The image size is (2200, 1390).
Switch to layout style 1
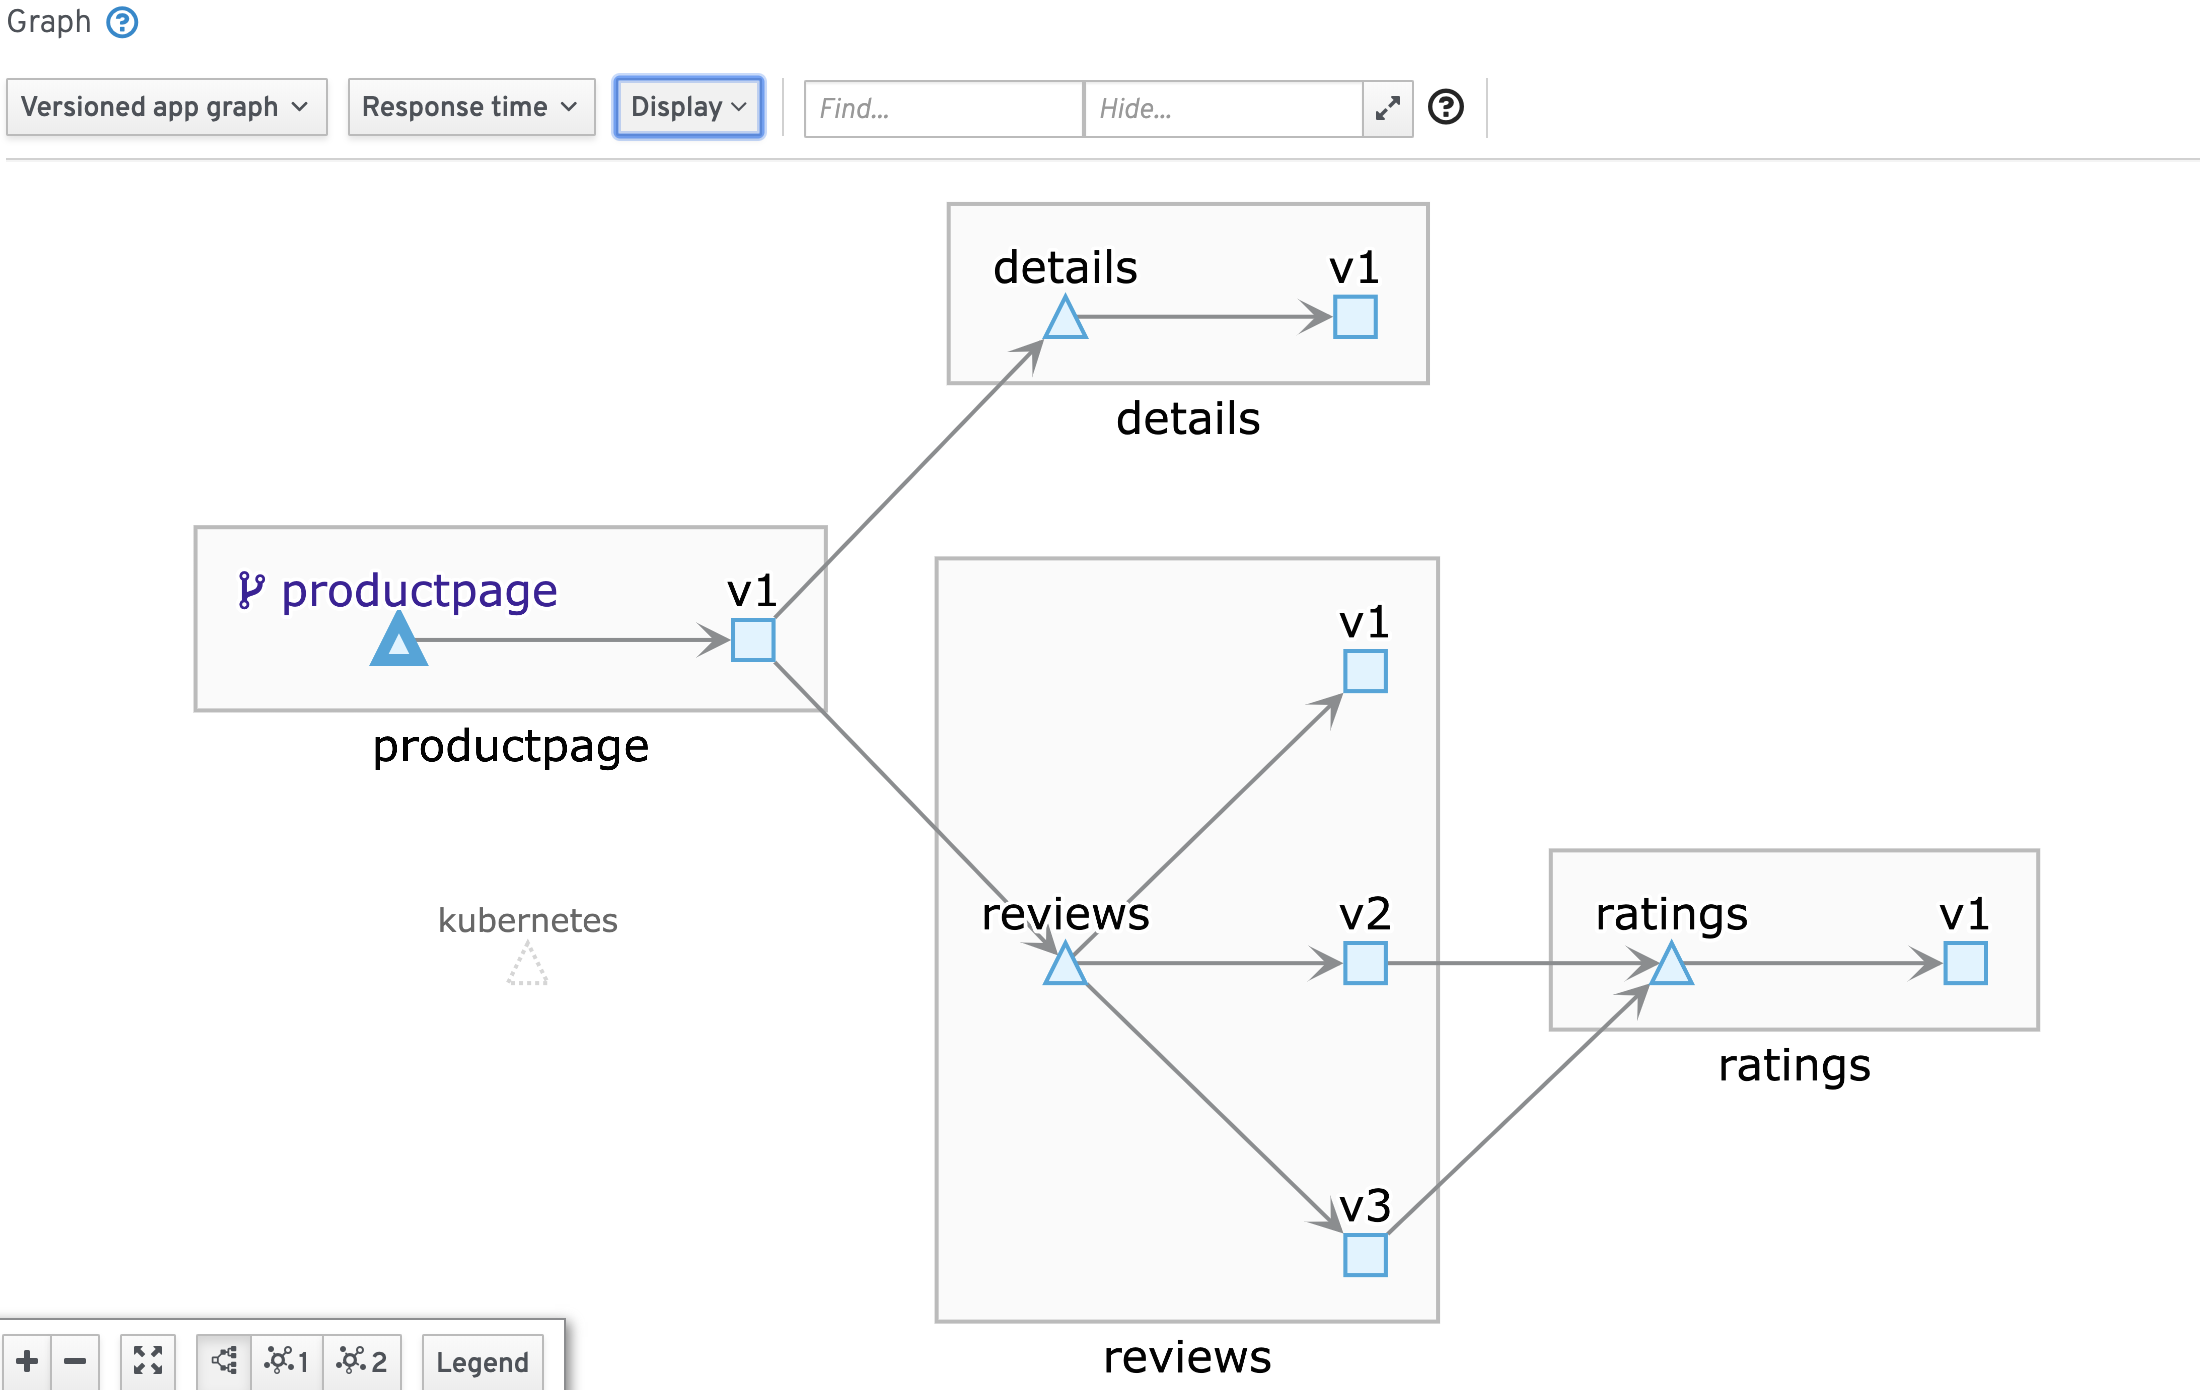287,1361
